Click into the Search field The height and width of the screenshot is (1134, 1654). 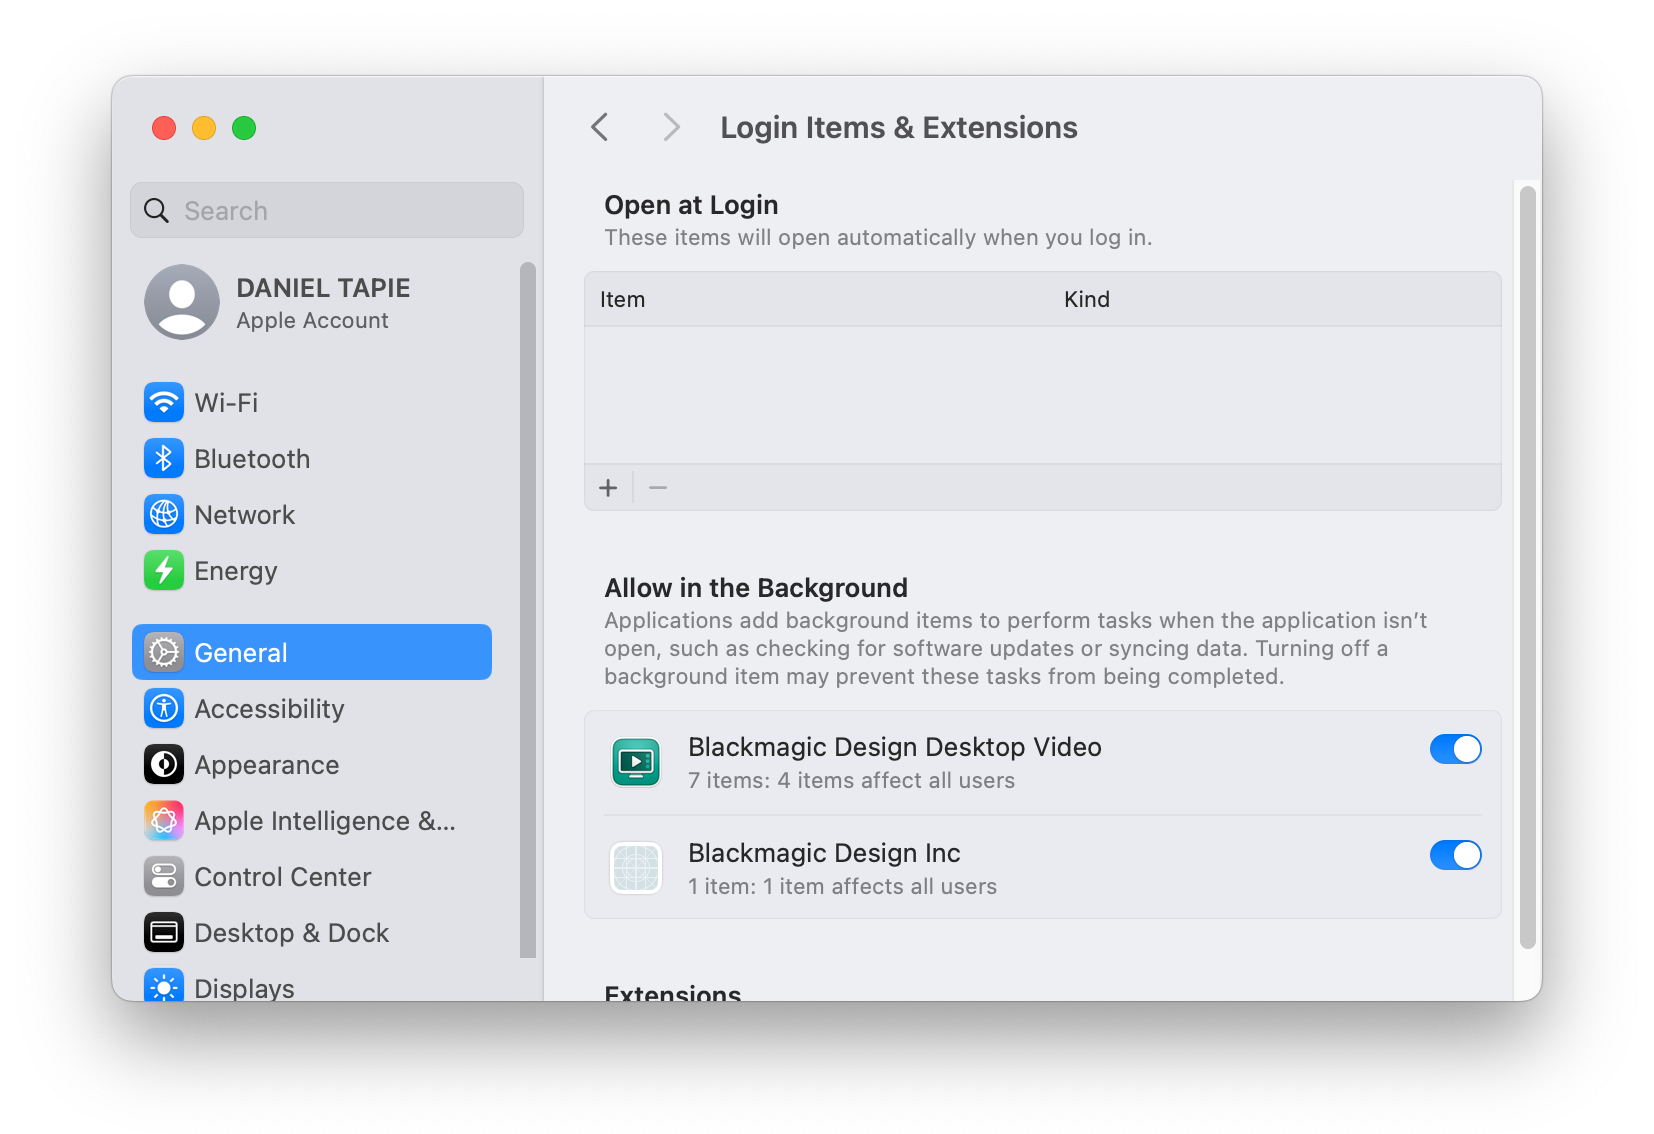327,210
